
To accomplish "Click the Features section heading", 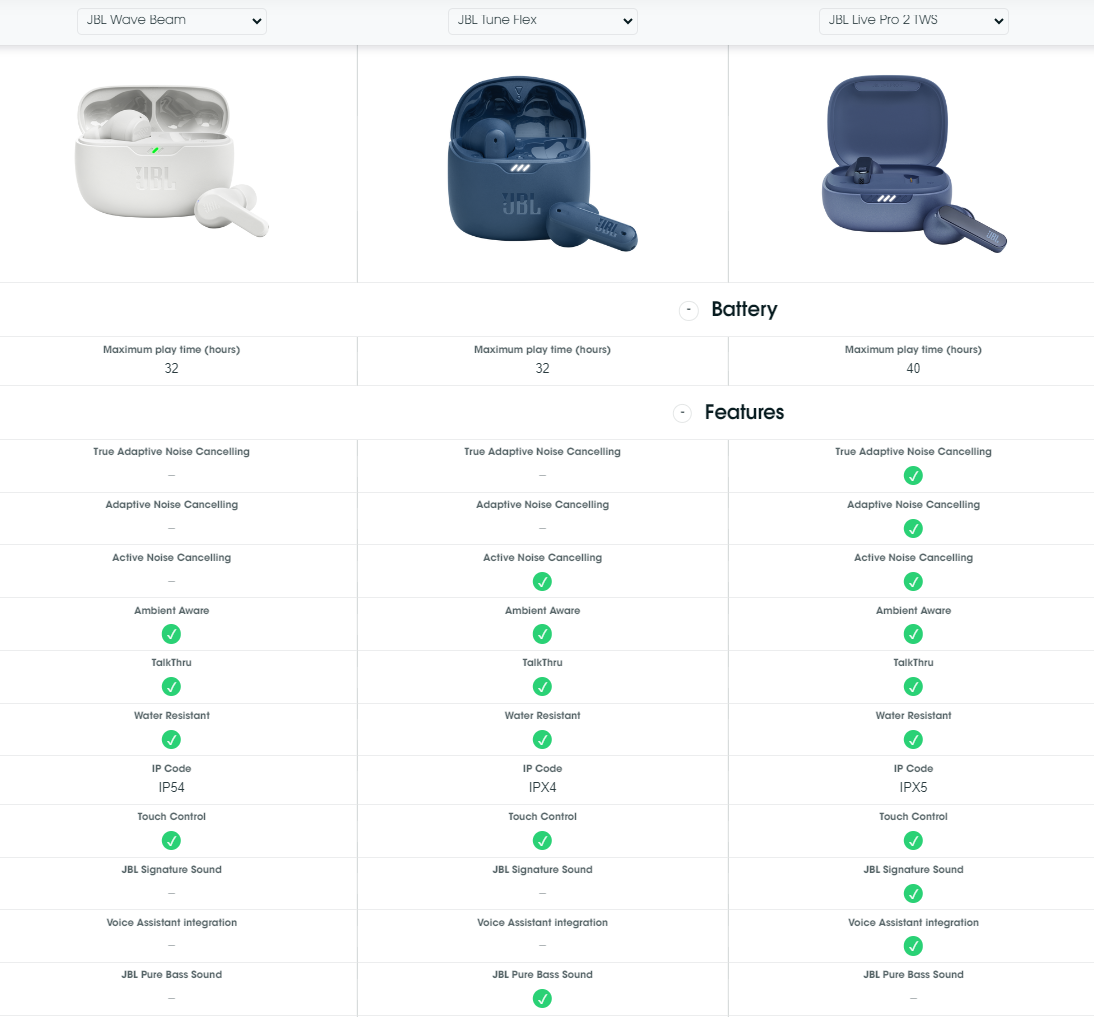I will (x=744, y=413).
